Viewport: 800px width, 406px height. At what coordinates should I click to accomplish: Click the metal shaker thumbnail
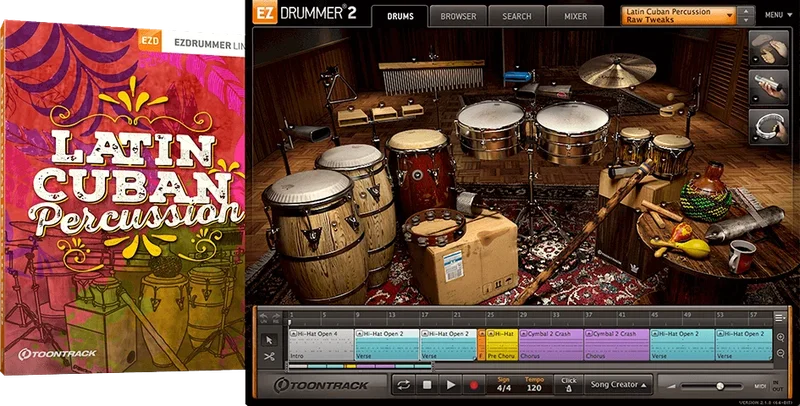point(768,87)
